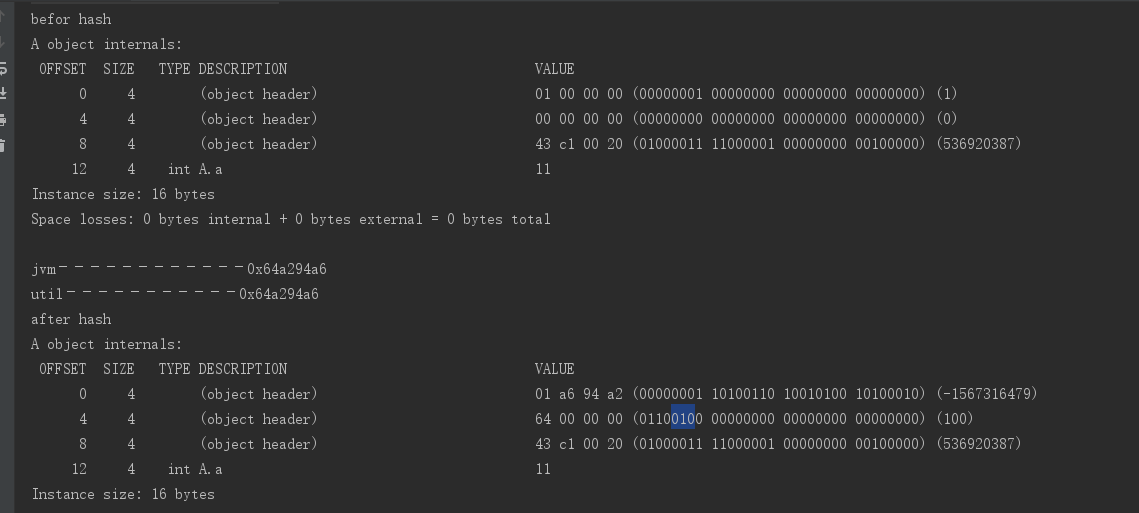This screenshot has width=1139, height=513.
Task: Click the blue highlighted bits in binary value
Action: pos(683,419)
